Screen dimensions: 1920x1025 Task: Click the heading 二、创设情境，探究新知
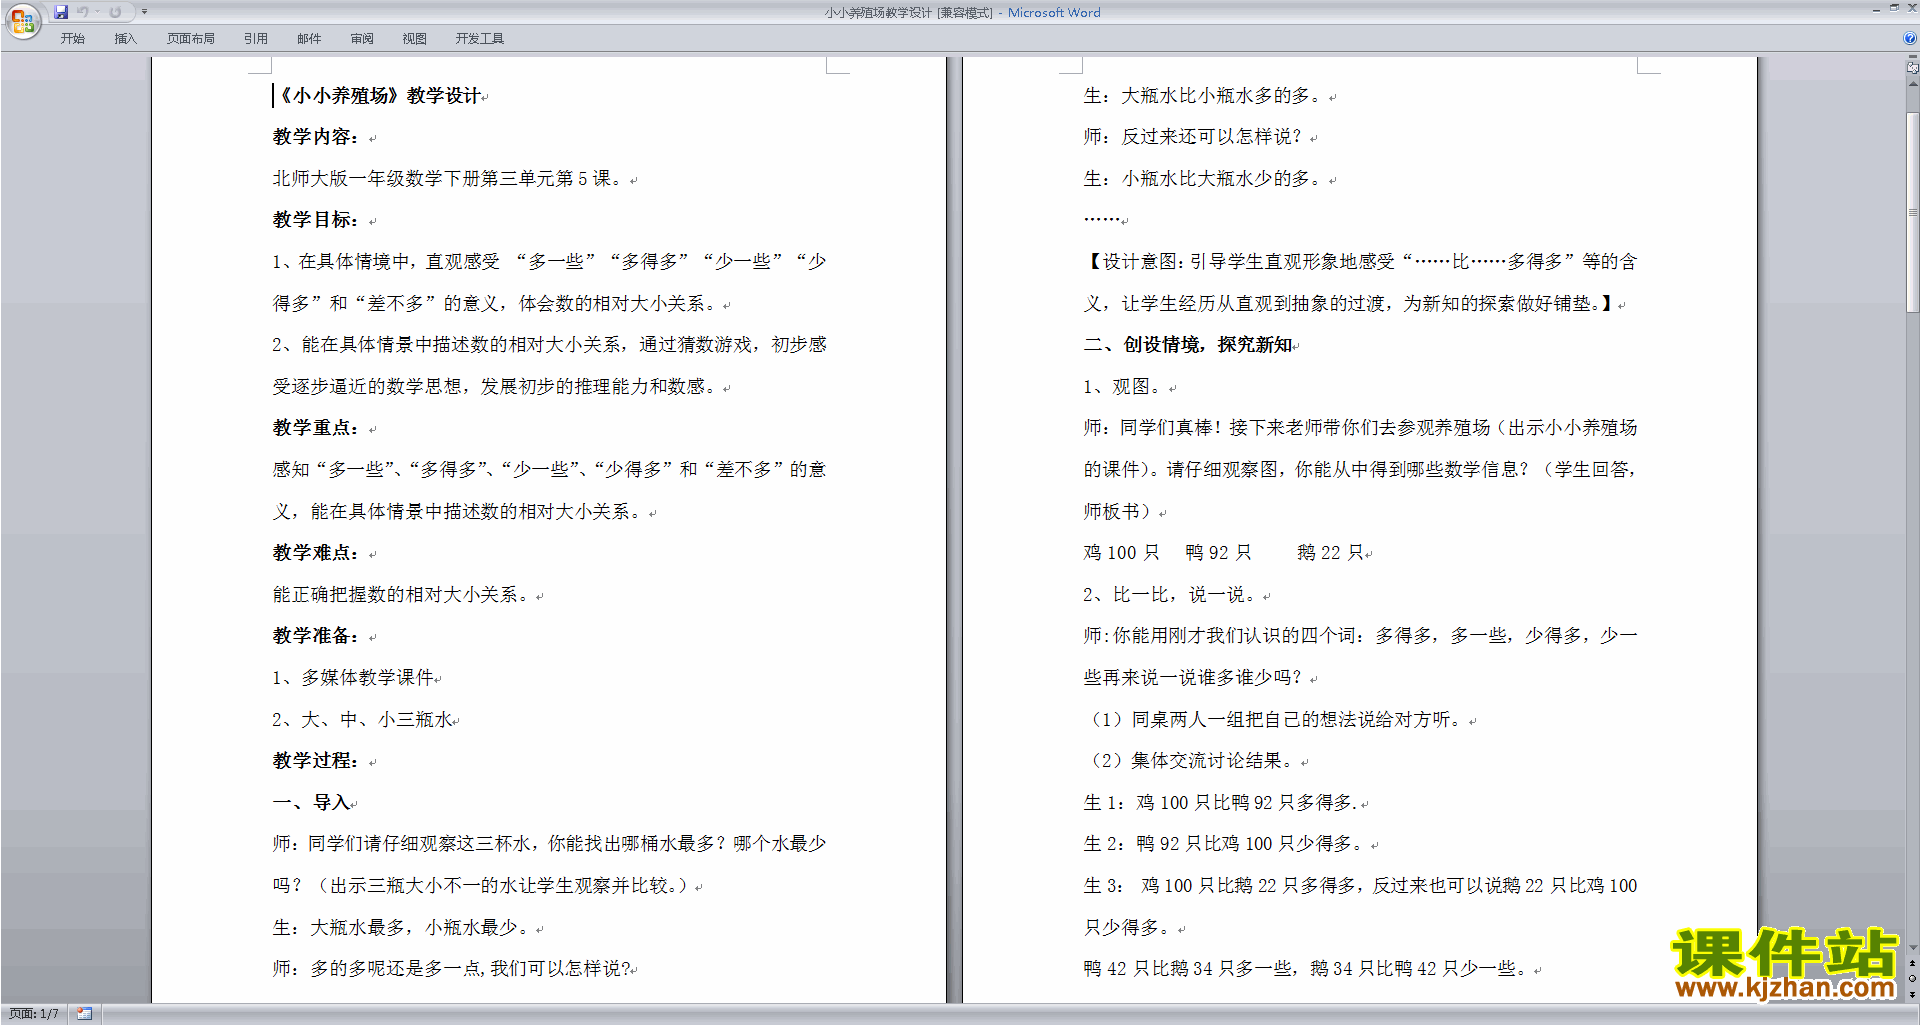click(x=1188, y=345)
